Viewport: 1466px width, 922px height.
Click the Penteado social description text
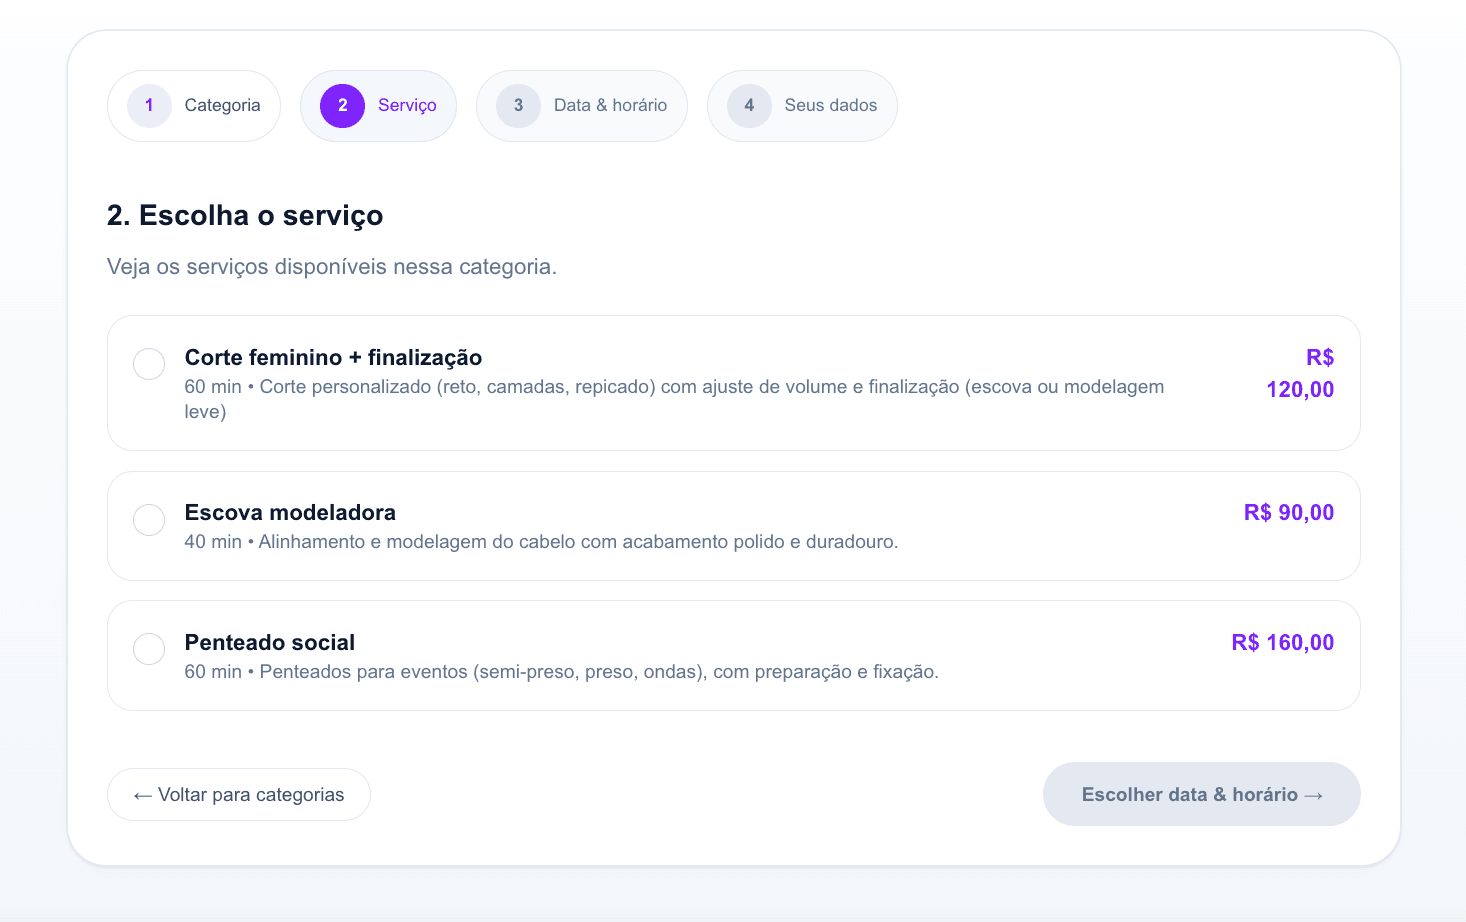point(561,672)
